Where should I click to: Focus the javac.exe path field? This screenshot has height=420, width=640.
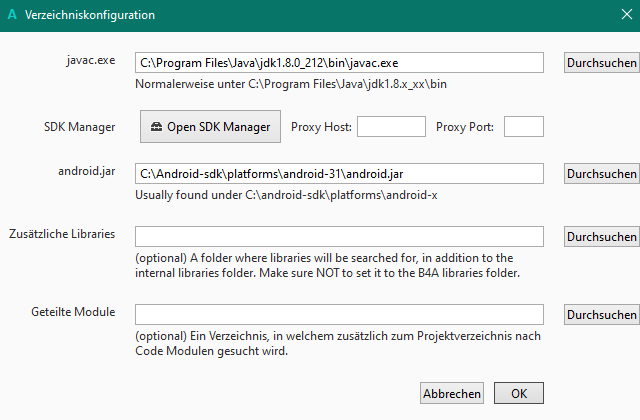tap(339, 62)
